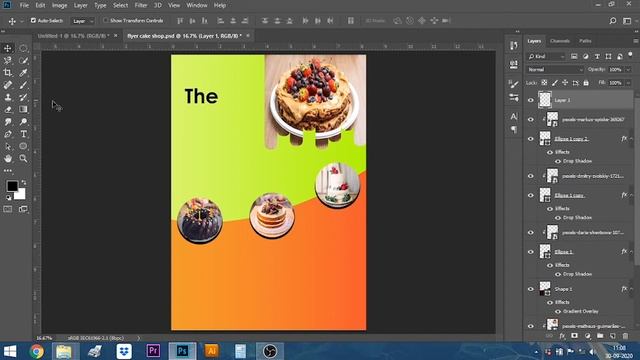Open the File menu
The image size is (640, 360).
[x=24, y=5]
